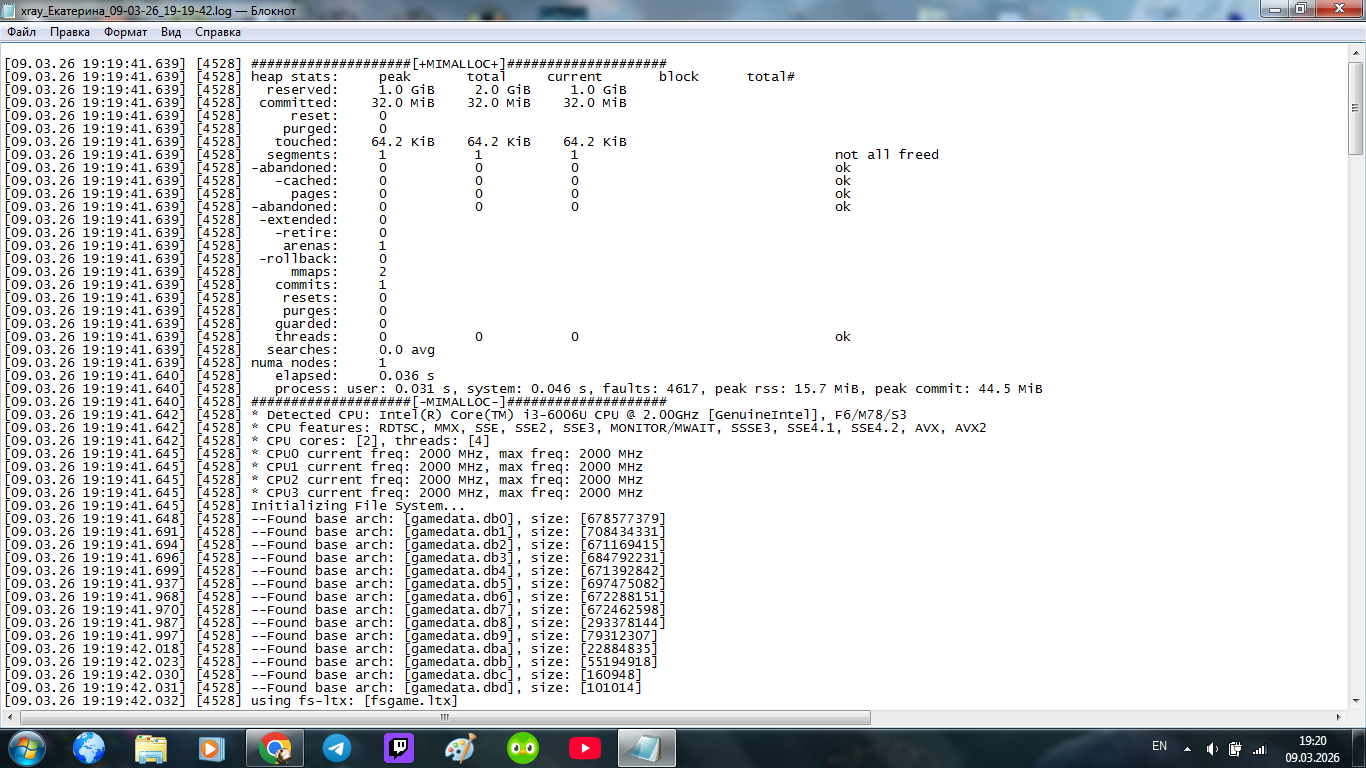Open Telegram from the taskbar
Screen dimensions: 1366x768
(337, 748)
